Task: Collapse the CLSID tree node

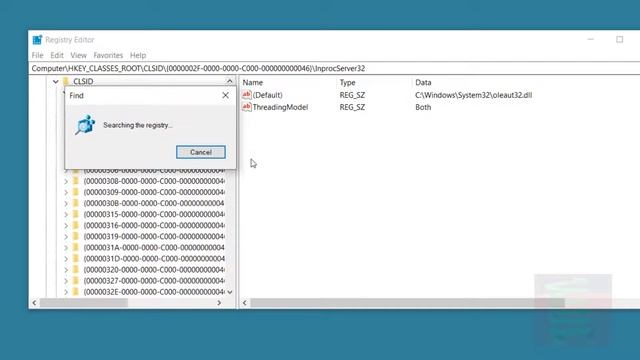Action: (x=56, y=82)
